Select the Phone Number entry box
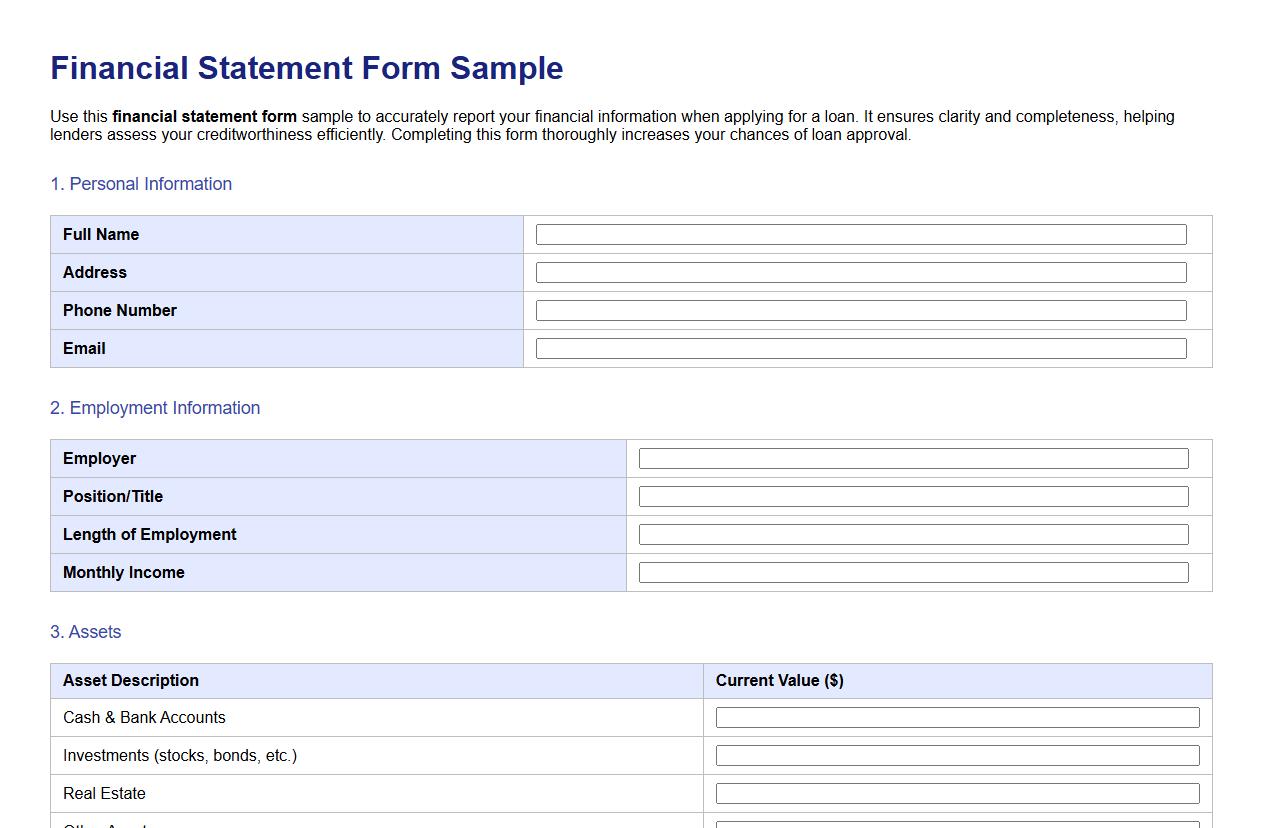This screenshot has height=828, width=1263. 860,310
